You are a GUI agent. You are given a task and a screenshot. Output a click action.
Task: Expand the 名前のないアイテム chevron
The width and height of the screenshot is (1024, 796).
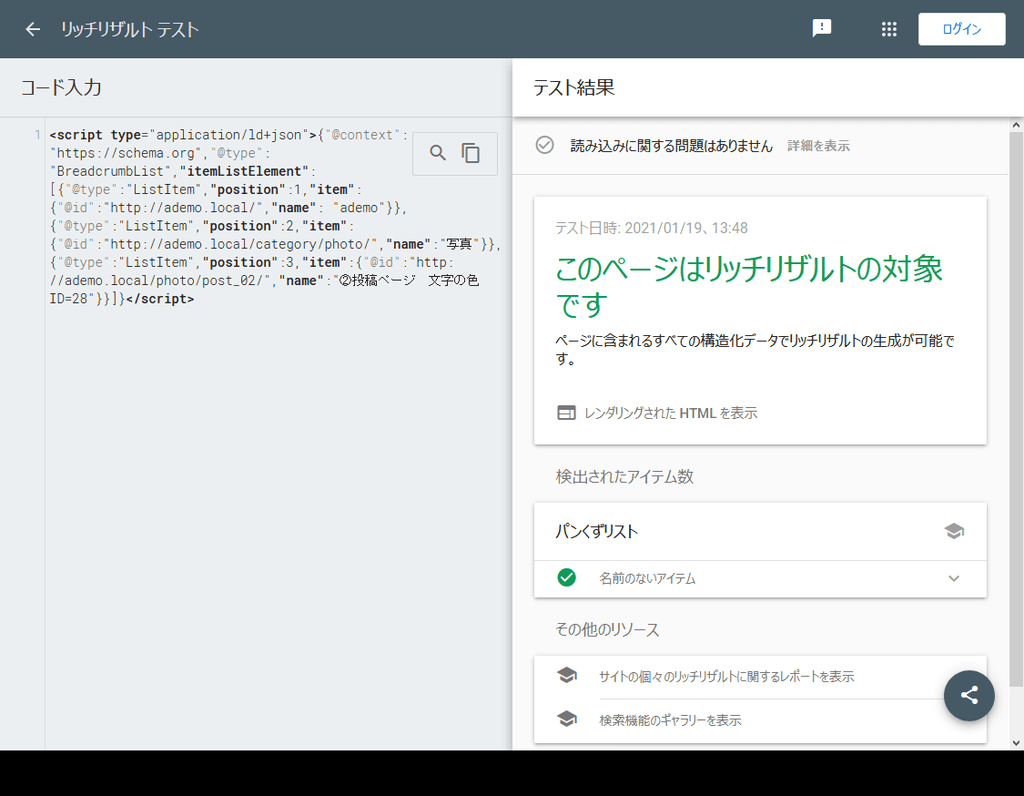point(954,579)
